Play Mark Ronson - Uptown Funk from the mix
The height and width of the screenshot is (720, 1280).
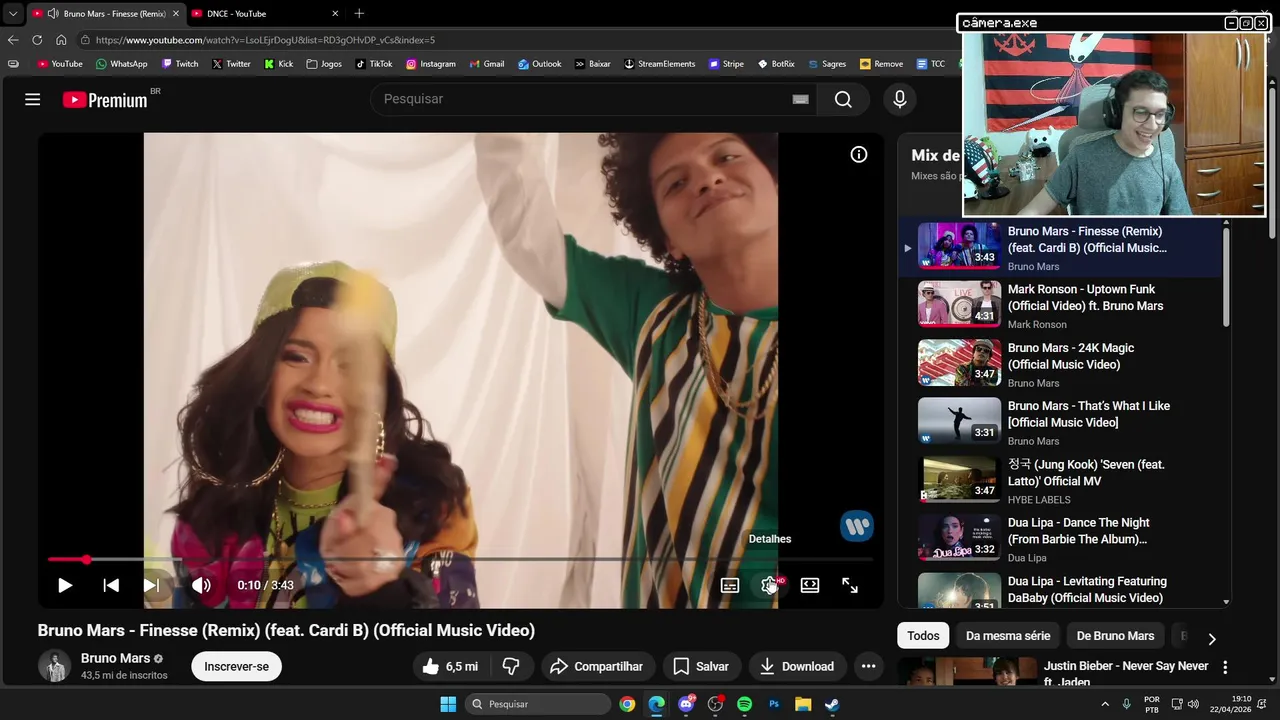[1060, 305]
